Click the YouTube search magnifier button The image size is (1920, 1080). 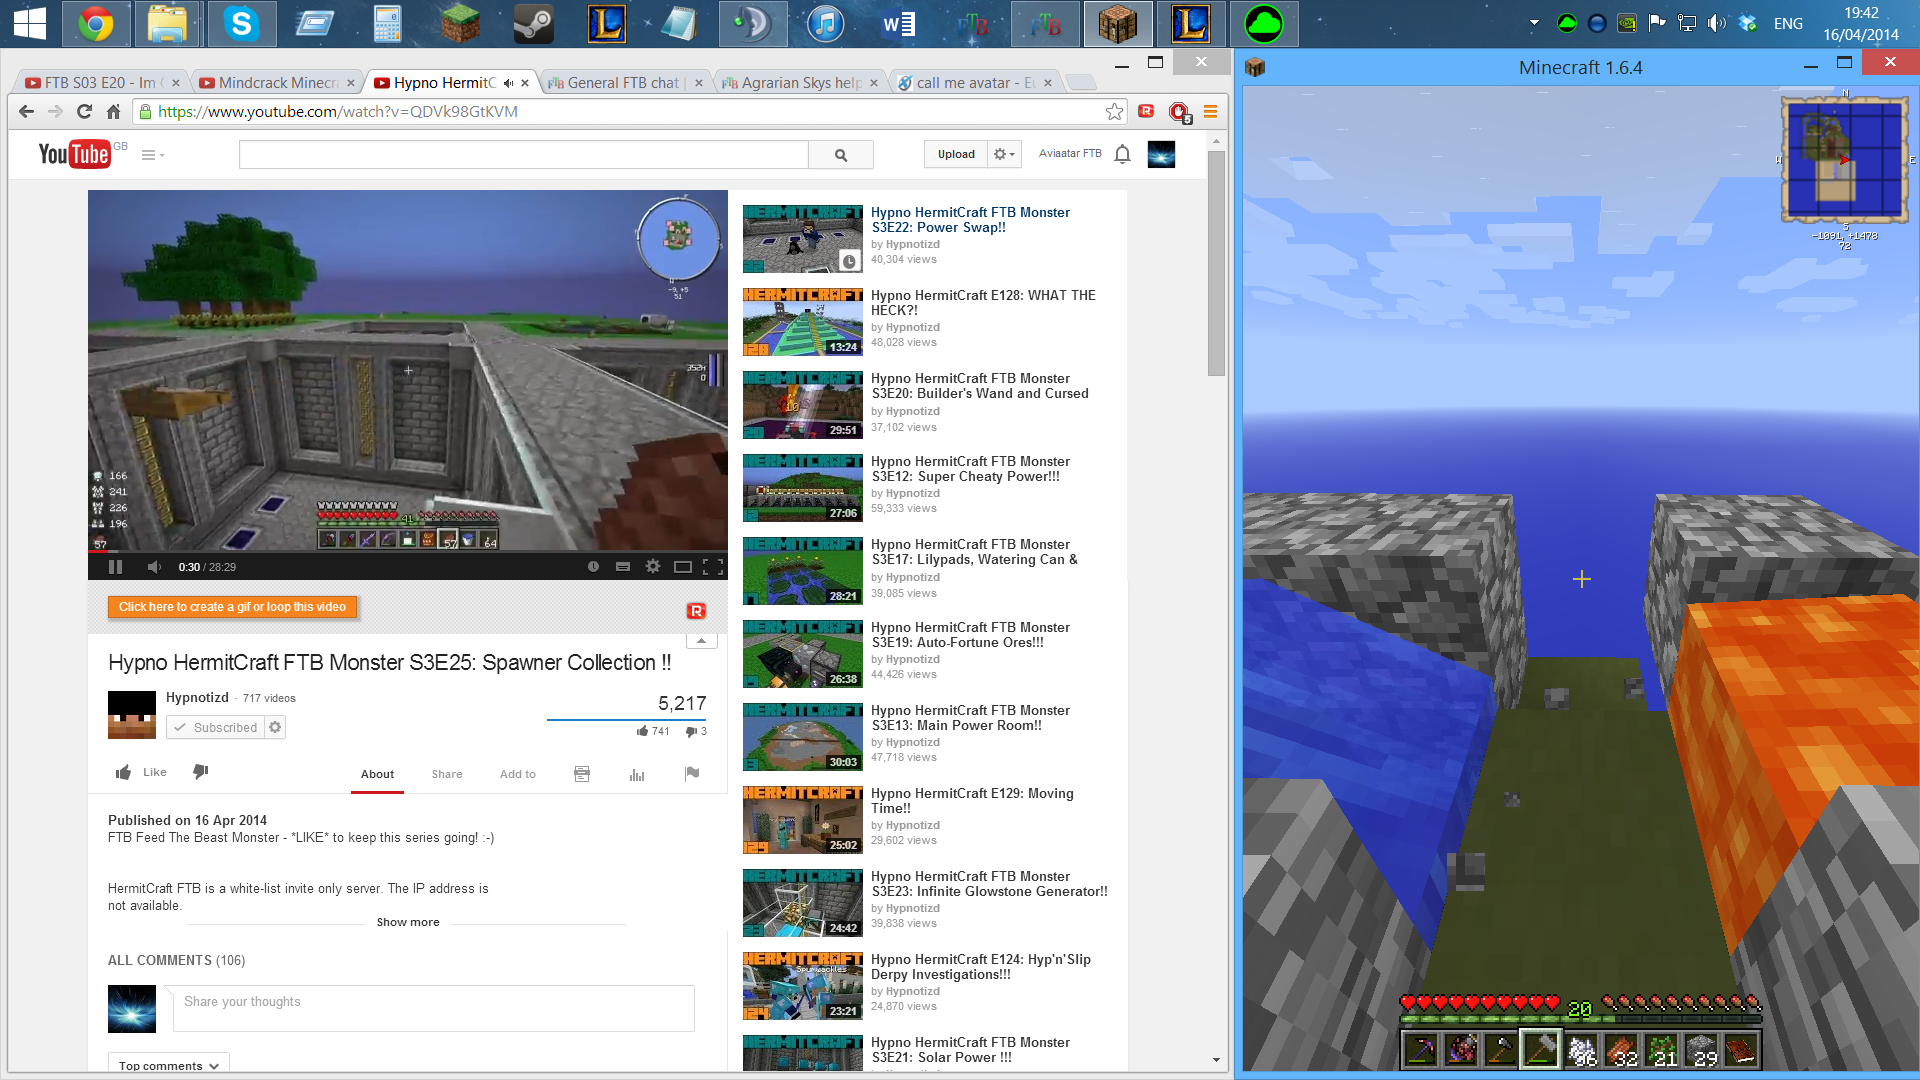pos(841,155)
